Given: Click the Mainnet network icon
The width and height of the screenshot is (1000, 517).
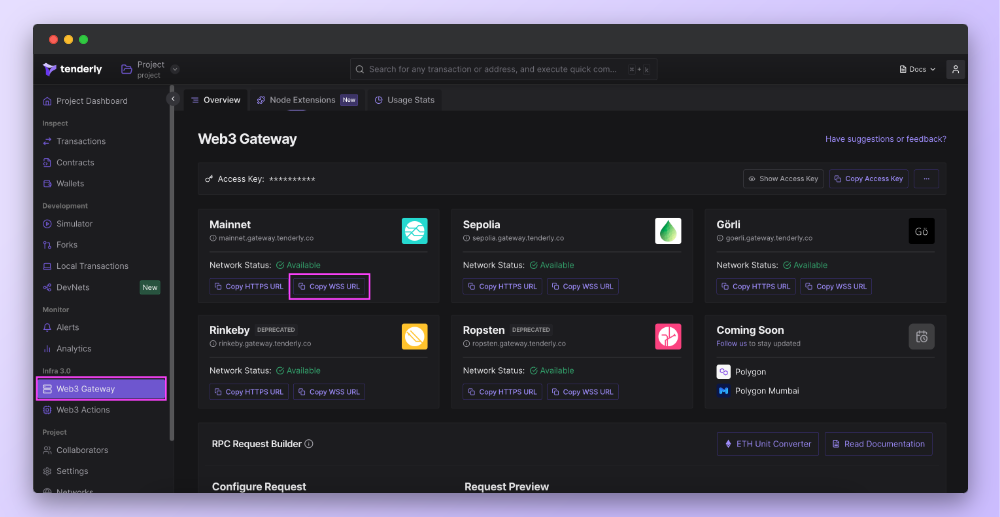Looking at the screenshot, I should click(x=414, y=231).
